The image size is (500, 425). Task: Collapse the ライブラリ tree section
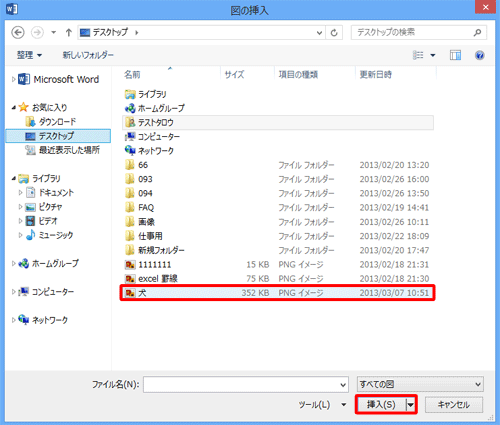point(14,178)
